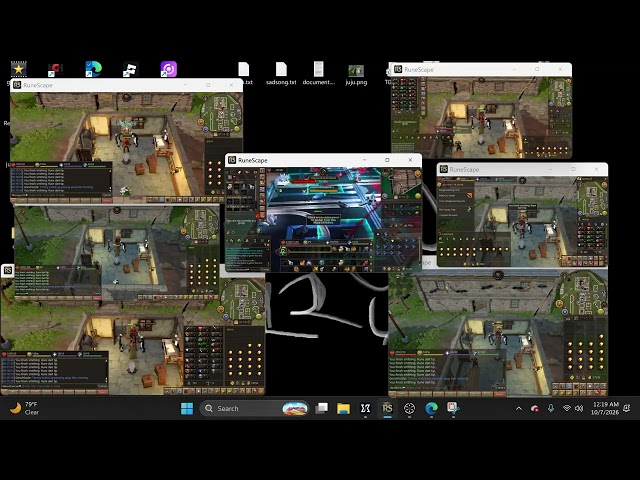Select the document... file on the desktop
This screenshot has width=640, height=480.
pos(319,73)
